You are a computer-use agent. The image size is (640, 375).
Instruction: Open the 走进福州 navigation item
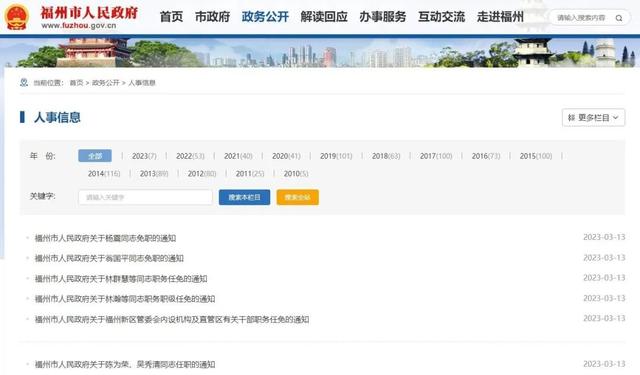[500, 17]
